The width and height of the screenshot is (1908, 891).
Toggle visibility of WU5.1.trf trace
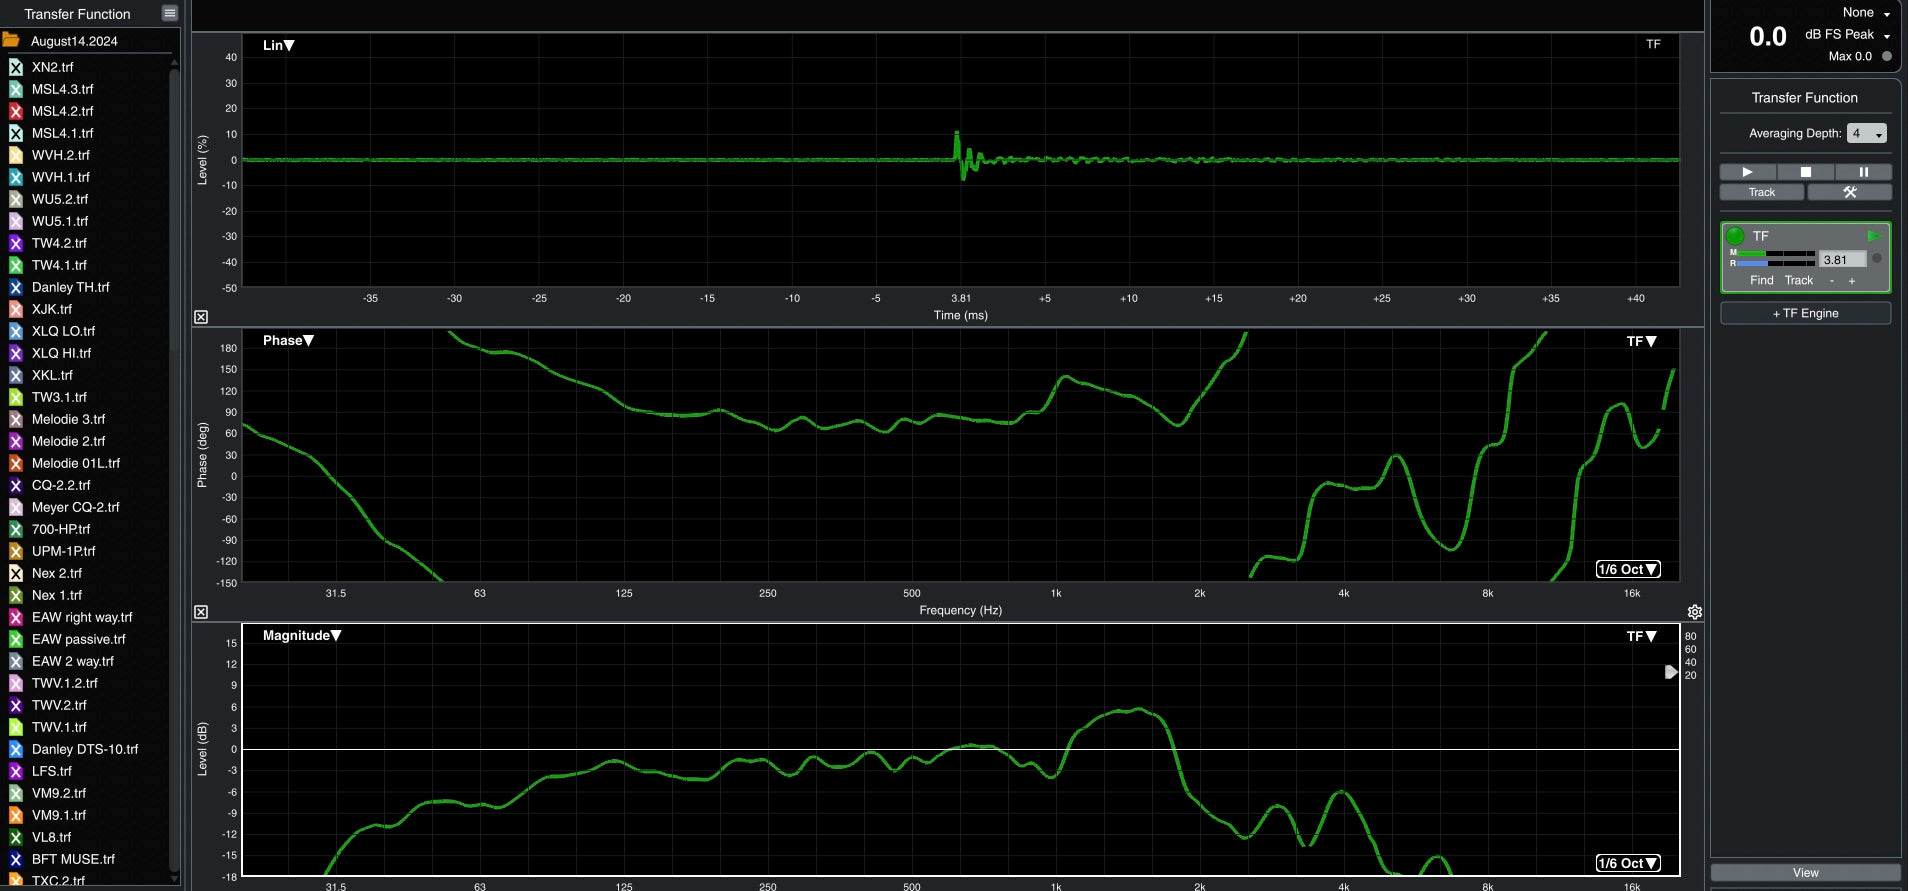pyautogui.click(x=16, y=221)
